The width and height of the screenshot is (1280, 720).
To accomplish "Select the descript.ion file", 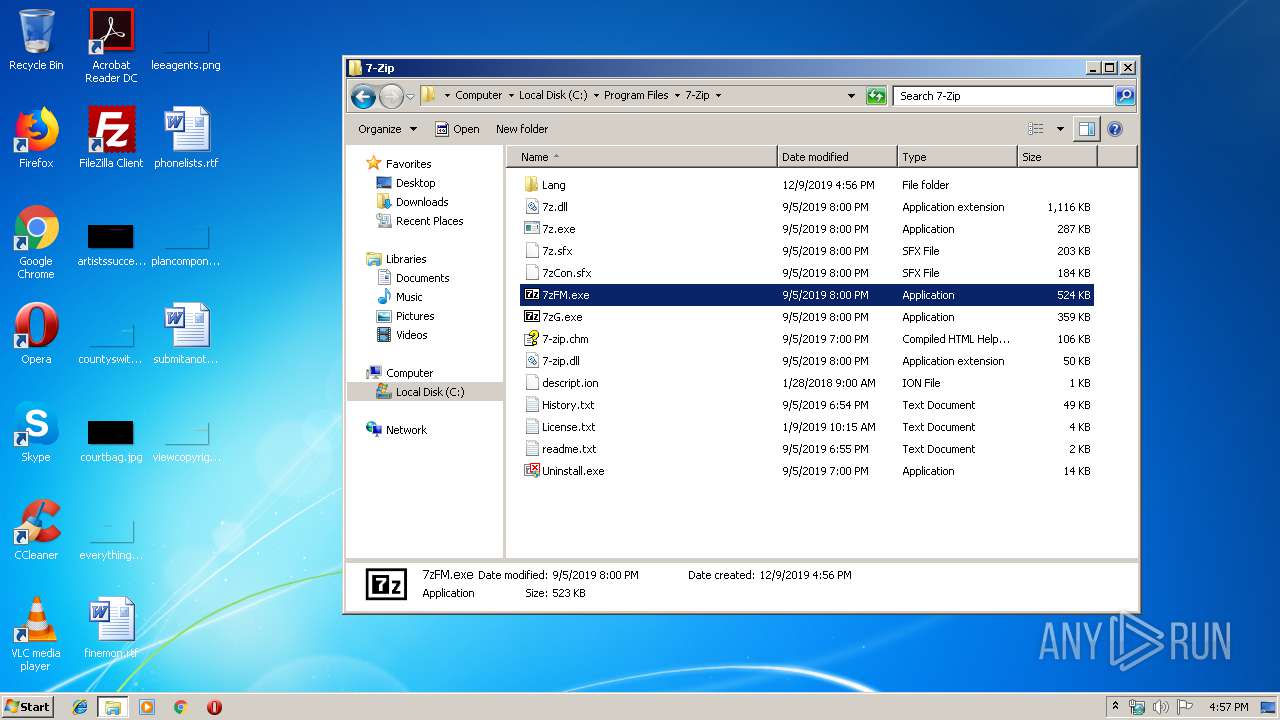I will 808,383.
